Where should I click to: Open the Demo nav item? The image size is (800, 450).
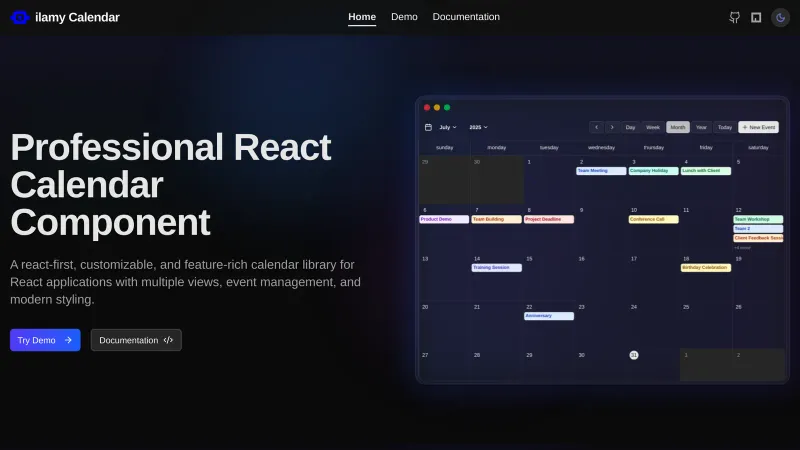(404, 17)
